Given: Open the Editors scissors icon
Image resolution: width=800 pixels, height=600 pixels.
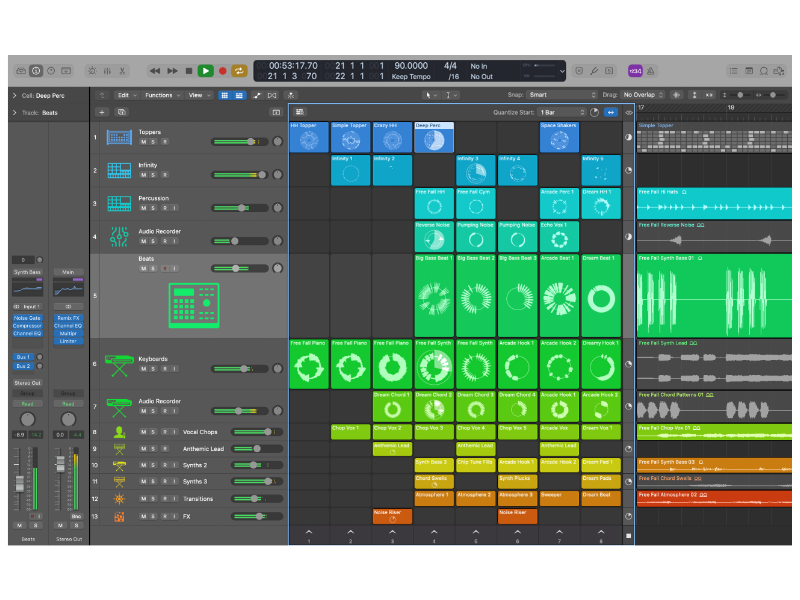Looking at the screenshot, I should click(122, 71).
